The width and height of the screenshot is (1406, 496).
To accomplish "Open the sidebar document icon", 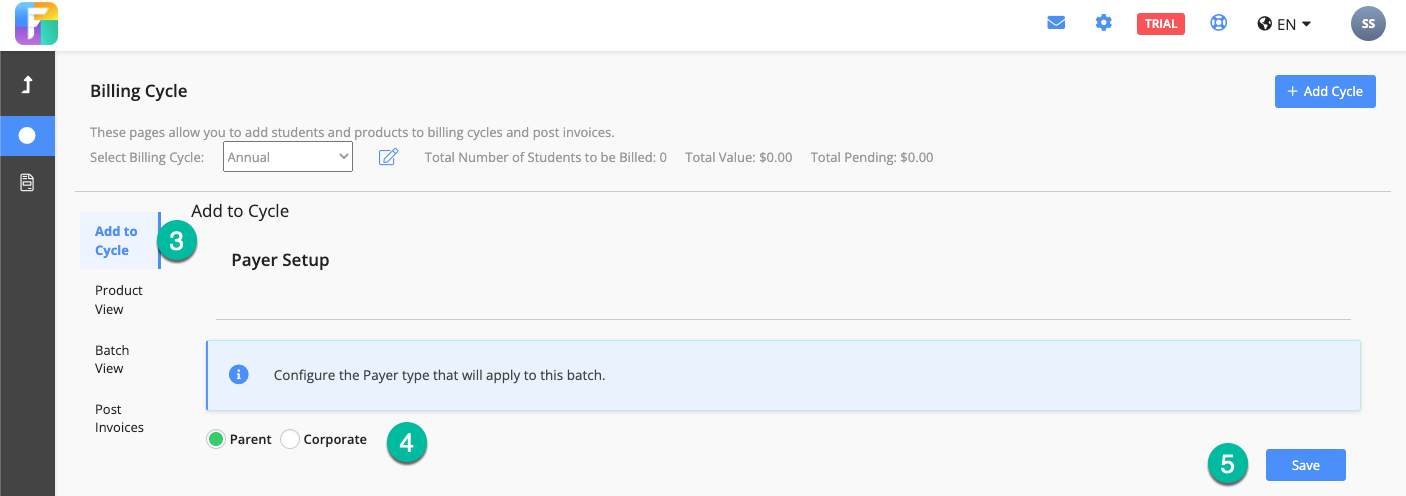I will (x=27, y=183).
